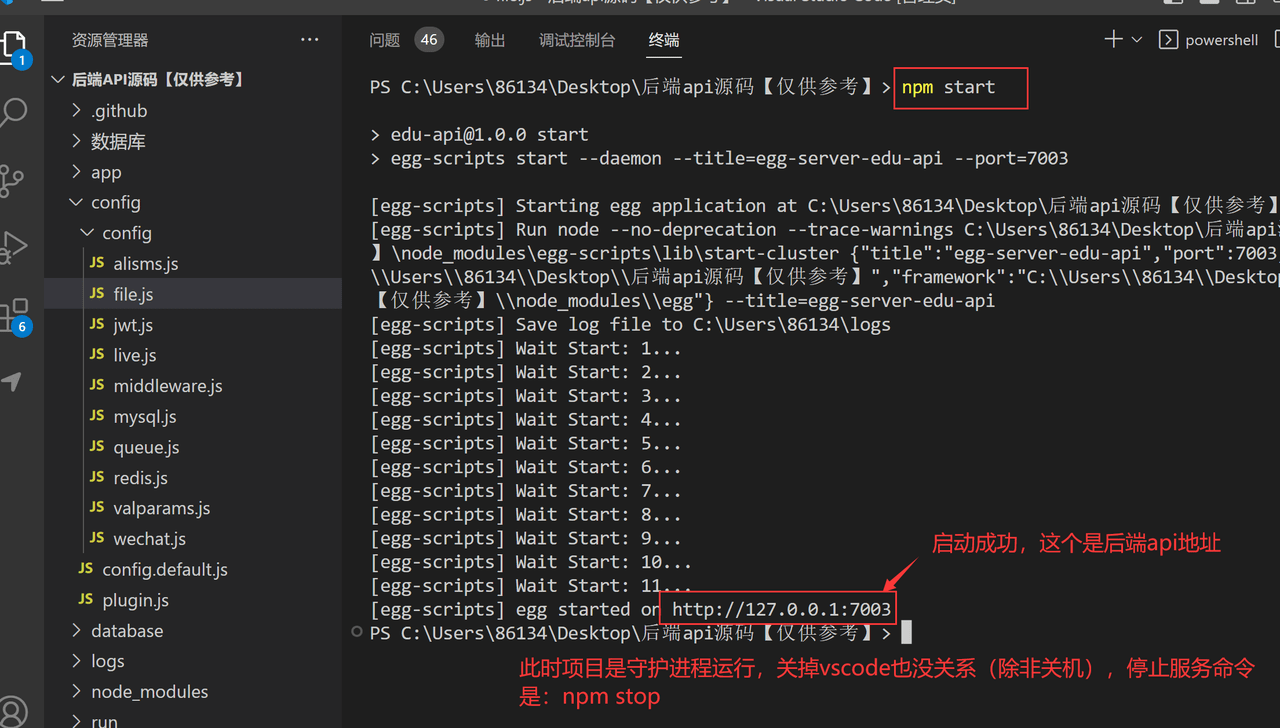The image size is (1280, 728).
Task: Click the http://127.0.0.1:7003 link in terminal
Action: click(x=781, y=609)
